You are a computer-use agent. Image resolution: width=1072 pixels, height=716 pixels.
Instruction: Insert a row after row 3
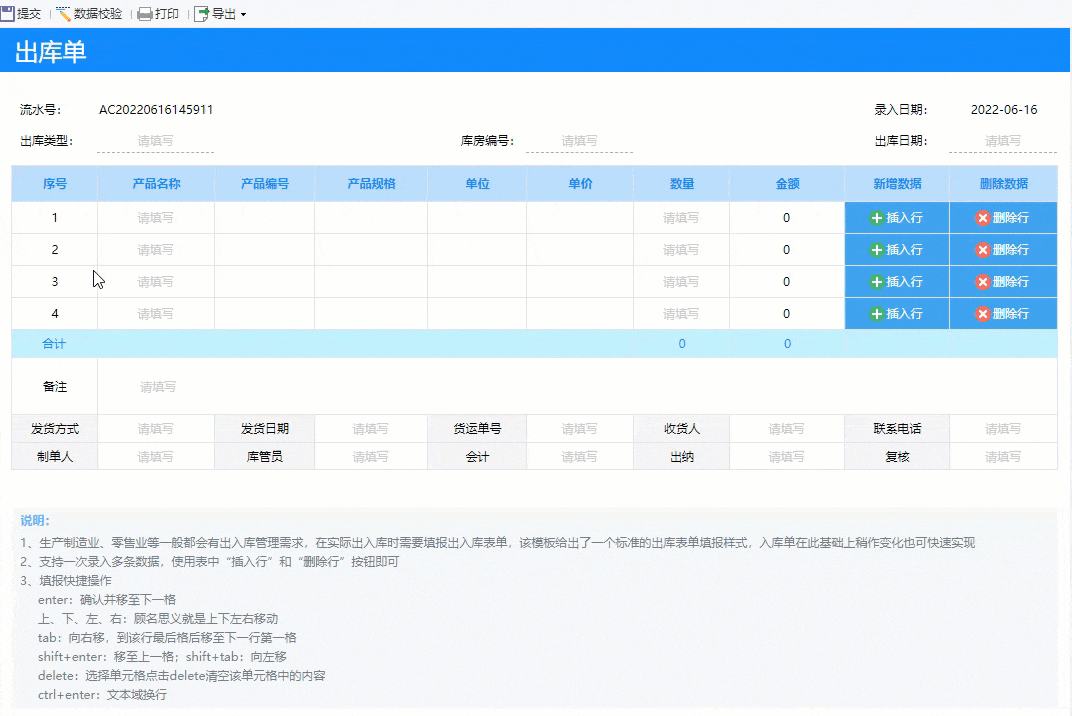point(896,282)
